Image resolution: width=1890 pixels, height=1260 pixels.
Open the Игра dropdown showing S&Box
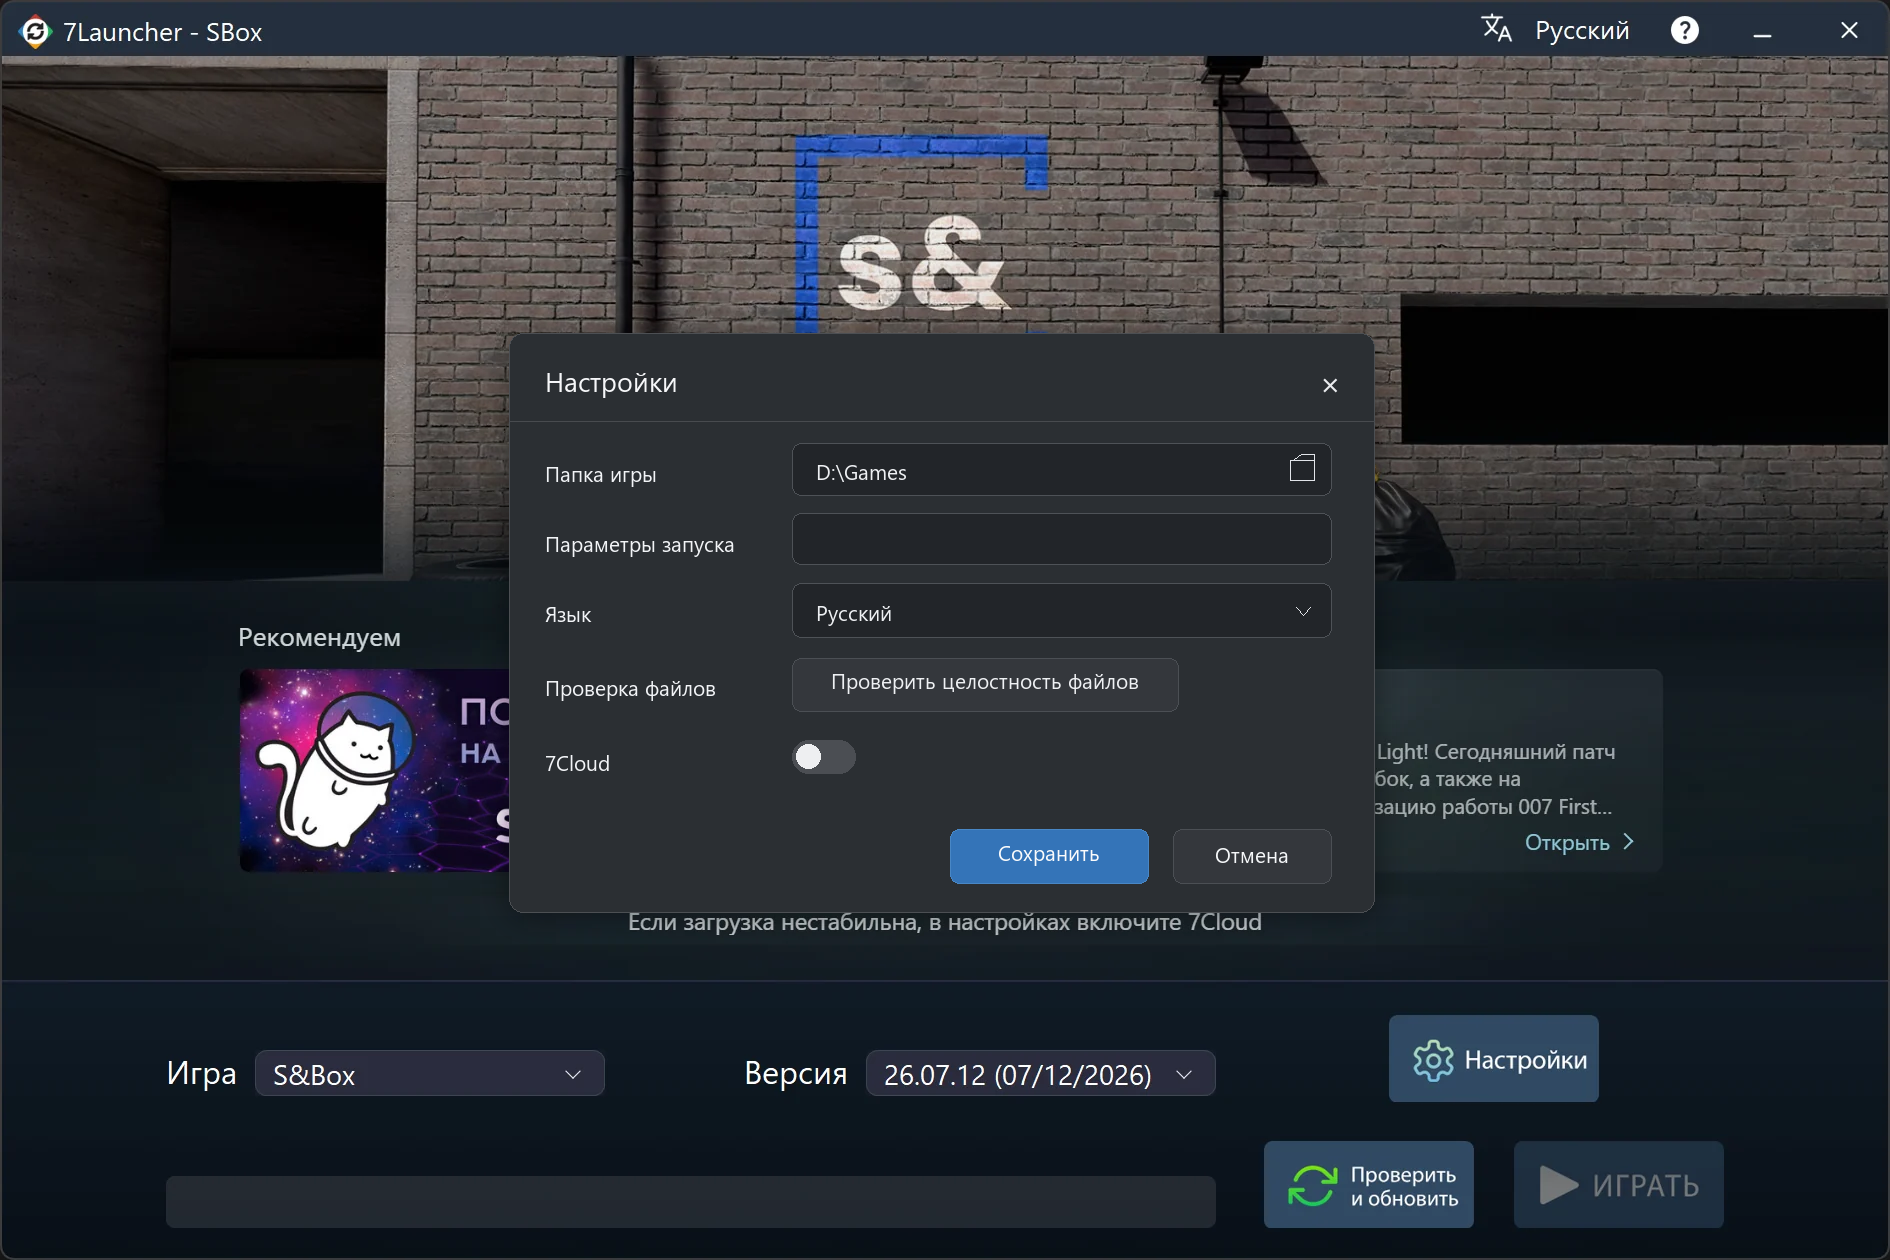point(430,1073)
